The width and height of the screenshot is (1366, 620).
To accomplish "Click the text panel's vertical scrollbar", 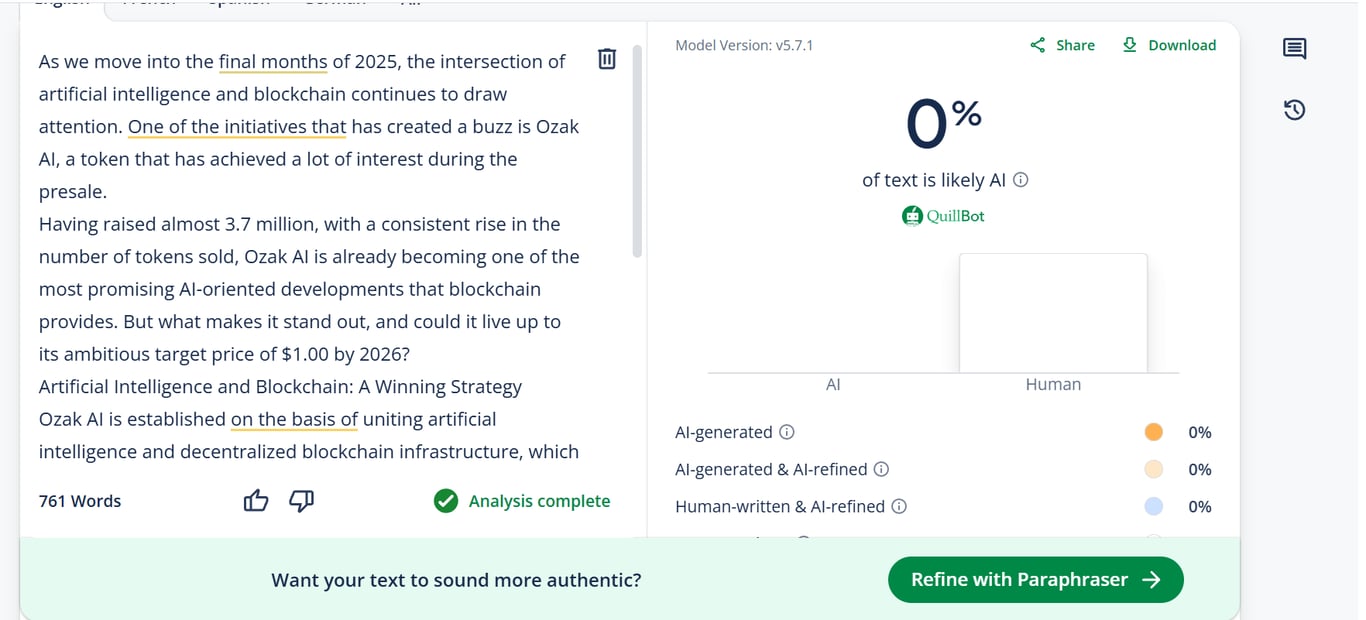I will [637, 150].
